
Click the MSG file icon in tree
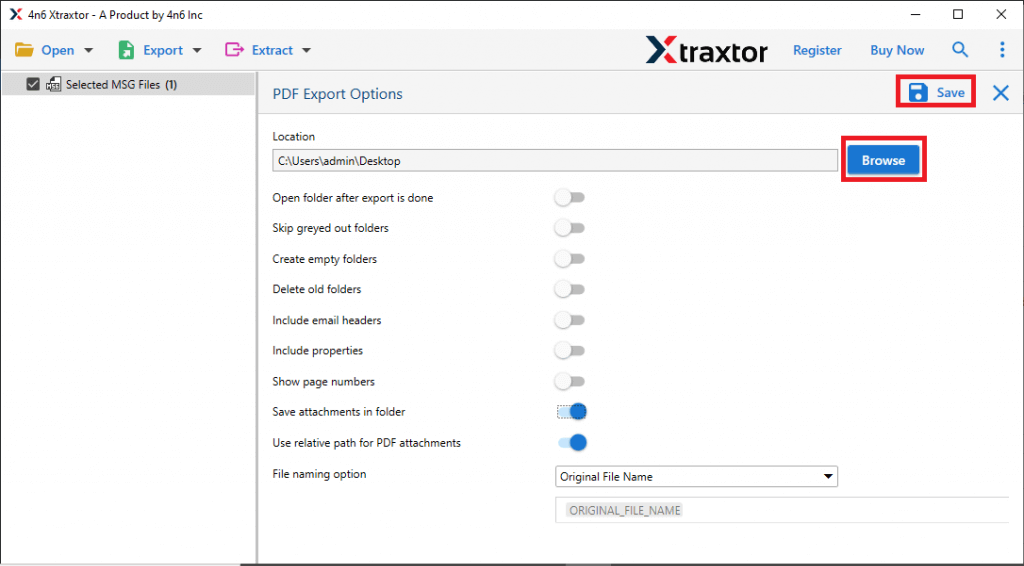pyautogui.click(x=54, y=84)
